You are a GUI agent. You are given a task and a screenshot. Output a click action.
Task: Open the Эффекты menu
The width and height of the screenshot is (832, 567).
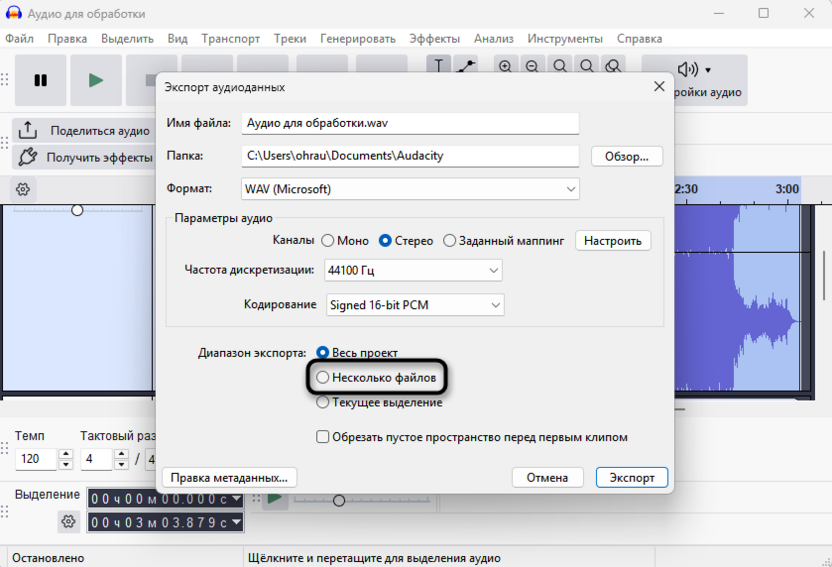(x=435, y=39)
